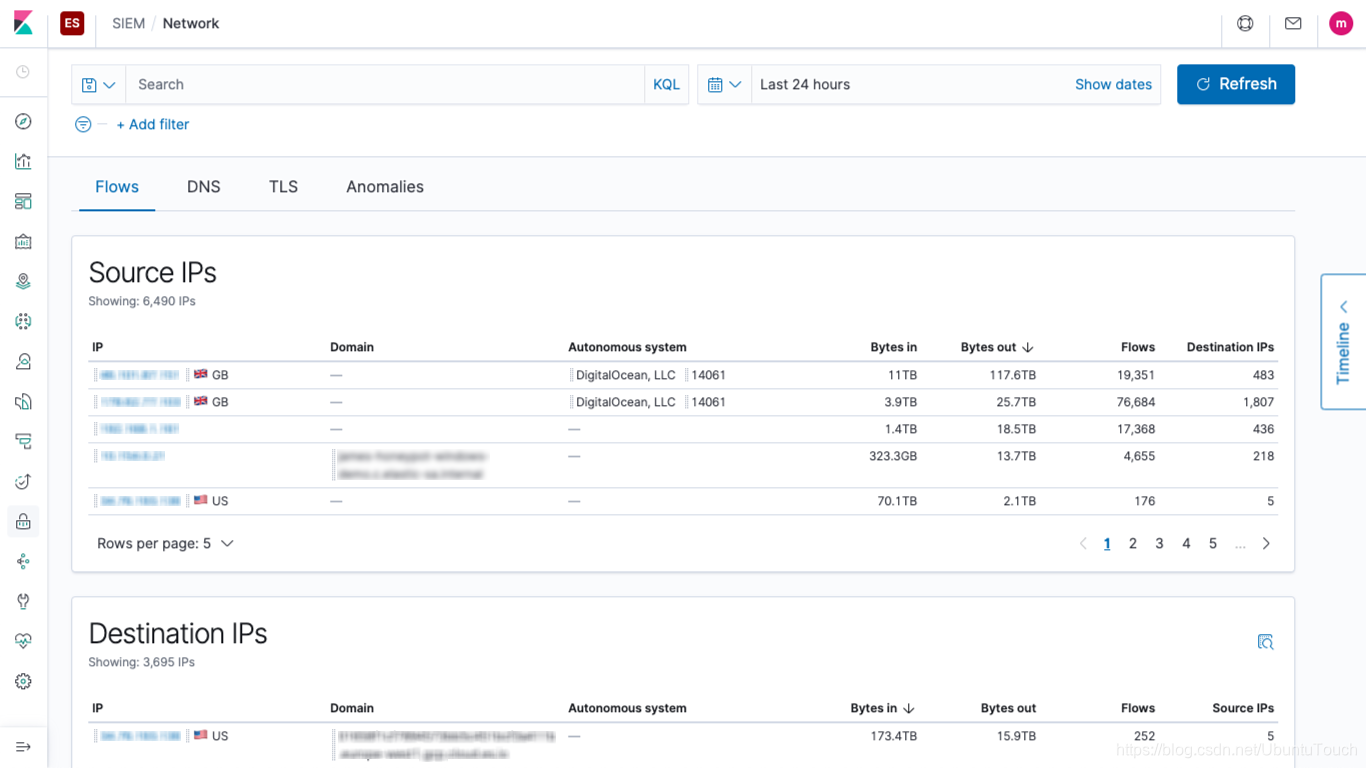
Task: Select the SIEM lock icon in sidebar
Action: click(x=23, y=521)
